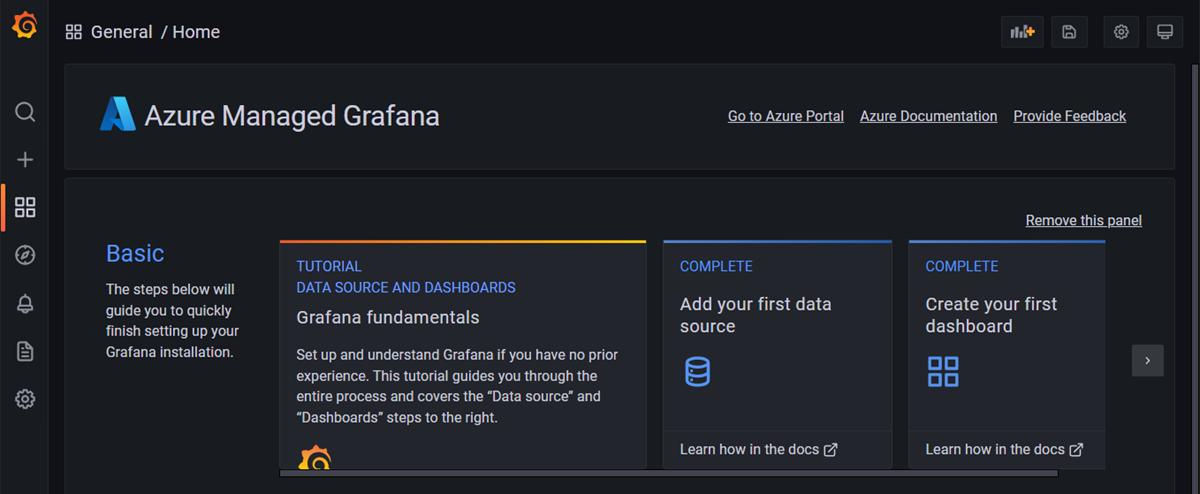1200x494 pixels.
Task: Open the Azure Documentation link
Action: tap(928, 116)
